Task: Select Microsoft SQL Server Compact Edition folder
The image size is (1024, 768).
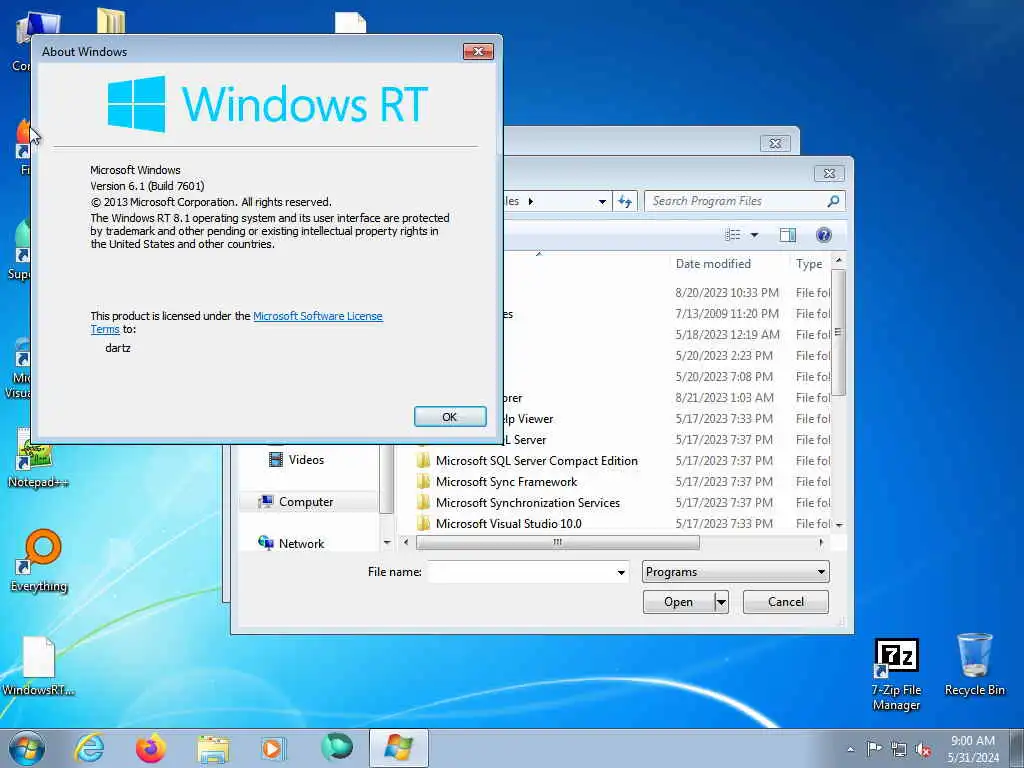Action: pyautogui.click(x=537, y=460)
